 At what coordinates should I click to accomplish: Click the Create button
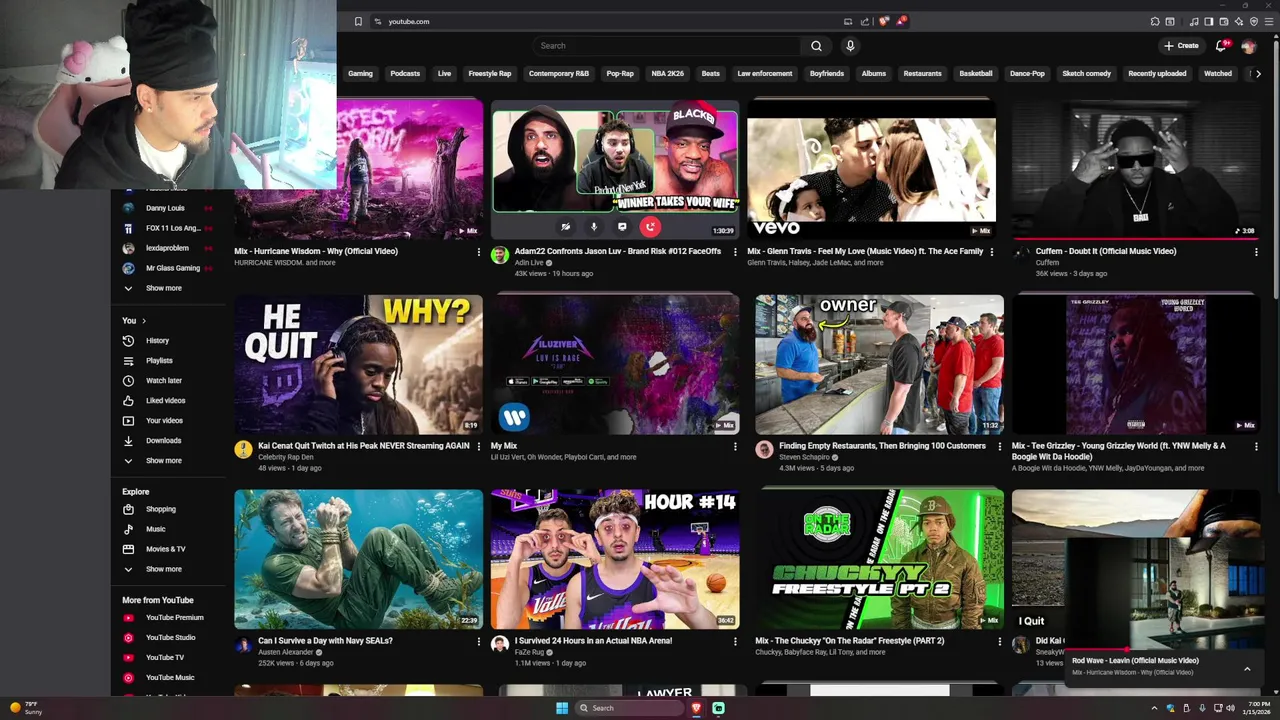click(x=1181, y=46)
